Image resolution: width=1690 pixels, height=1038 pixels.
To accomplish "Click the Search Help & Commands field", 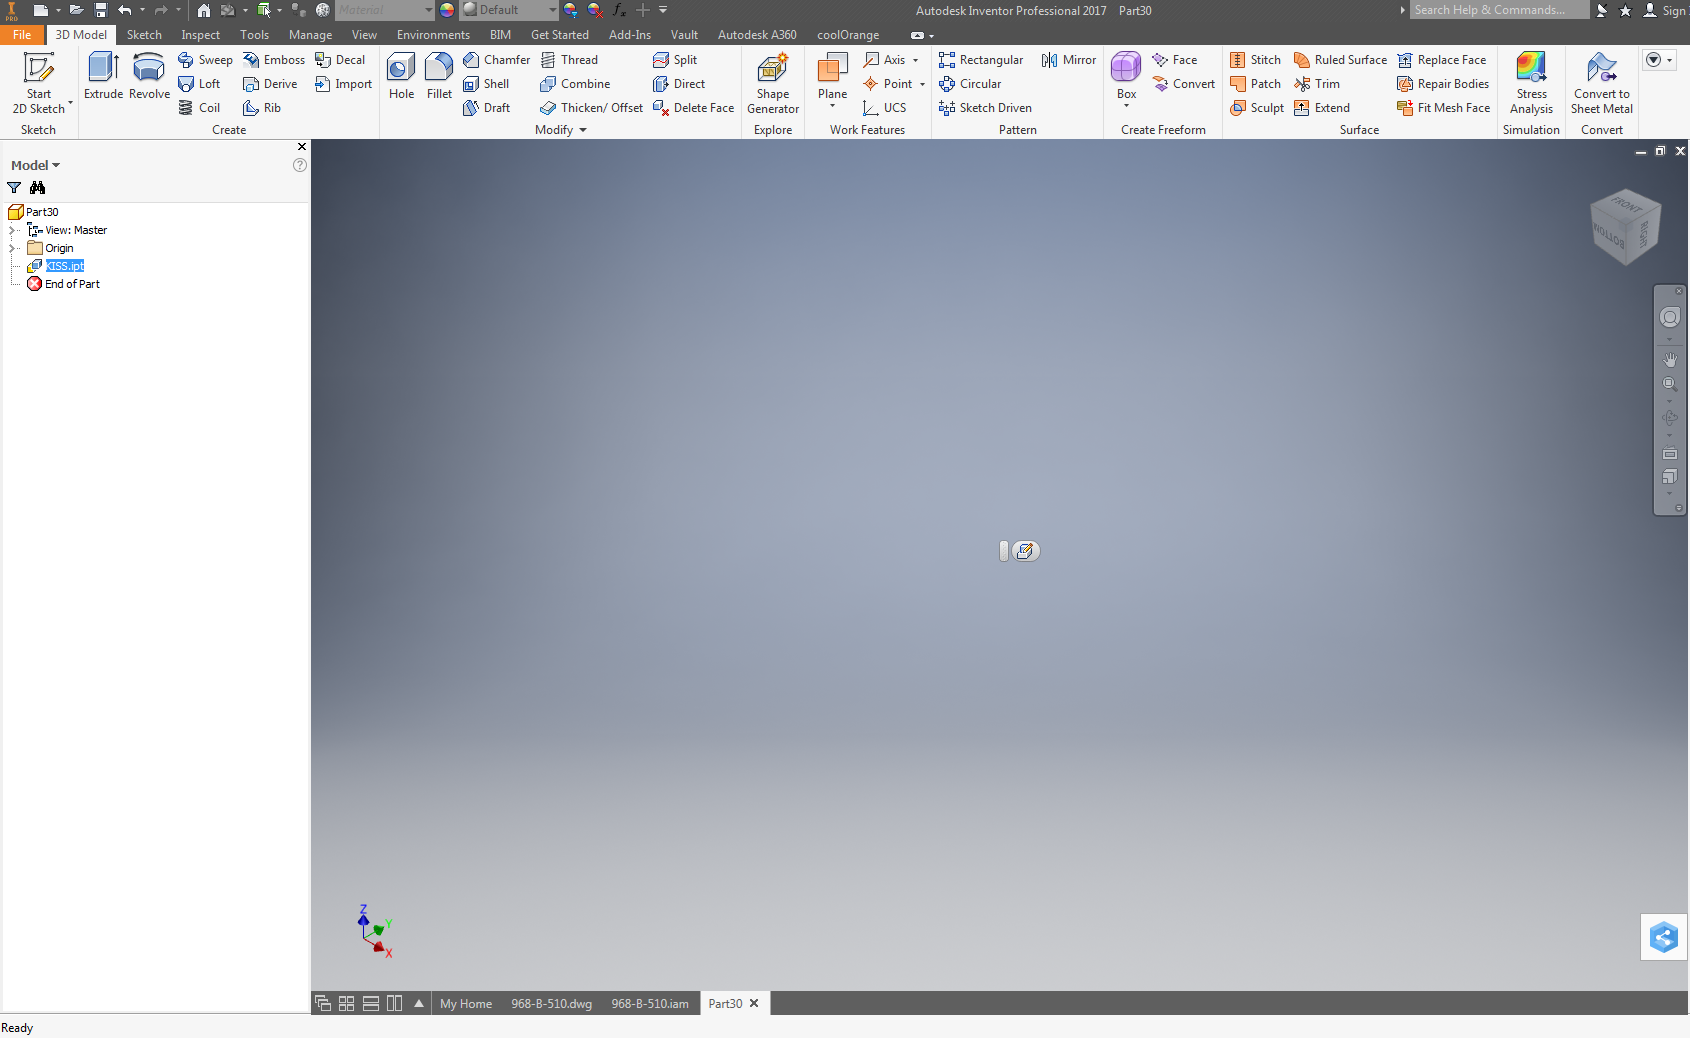I will [x=1500, y=10].
